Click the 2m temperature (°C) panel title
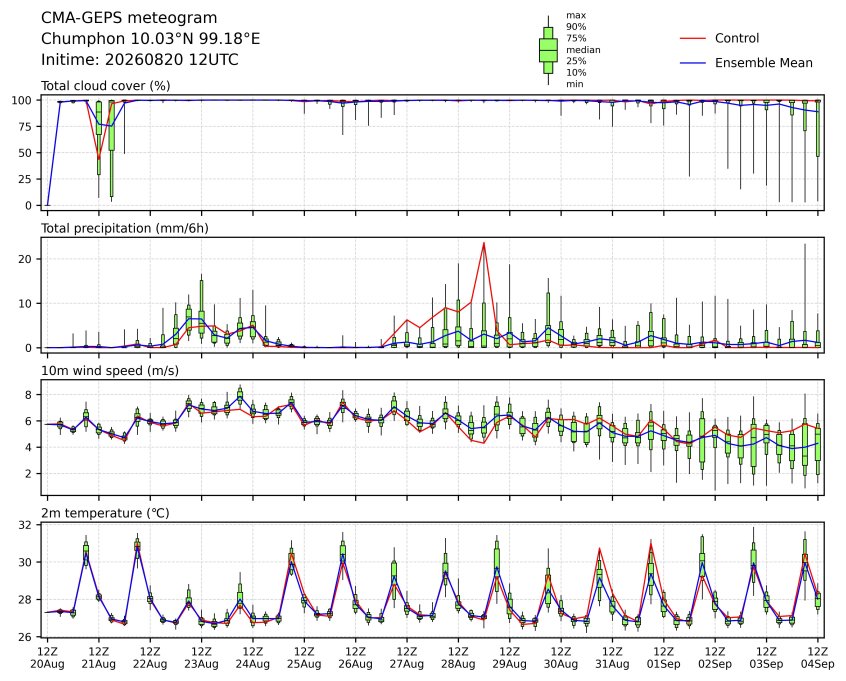Screen dimensions: 846x681 point(105,513)
